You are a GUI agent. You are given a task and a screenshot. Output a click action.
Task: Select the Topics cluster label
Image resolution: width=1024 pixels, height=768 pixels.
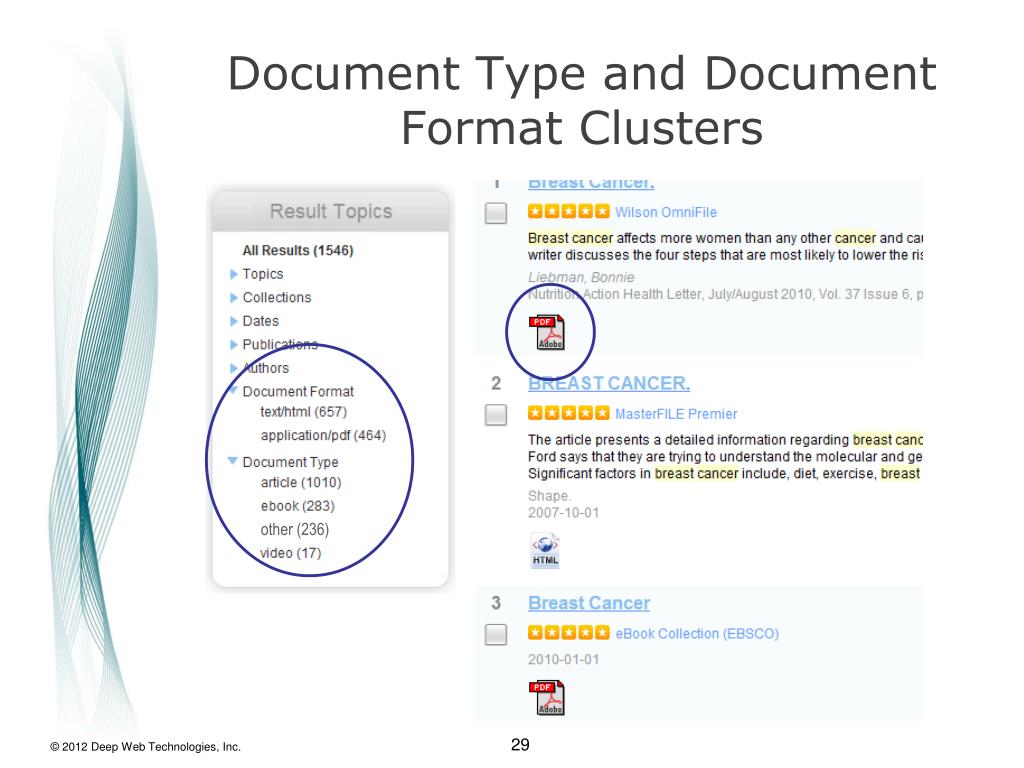[x=263, y=274]
